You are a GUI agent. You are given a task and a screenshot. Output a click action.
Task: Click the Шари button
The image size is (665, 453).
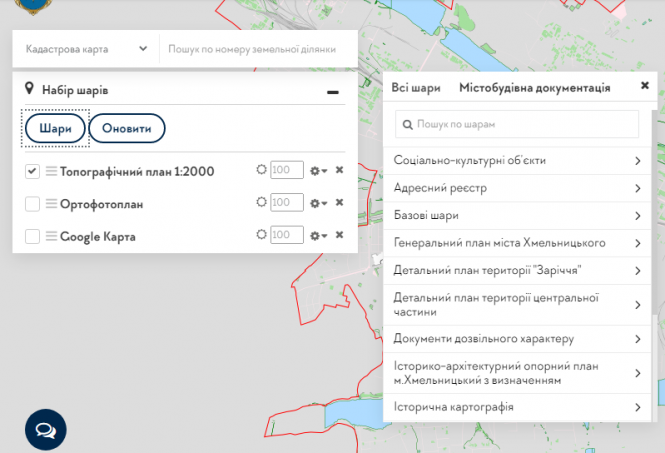coord(55,128)
